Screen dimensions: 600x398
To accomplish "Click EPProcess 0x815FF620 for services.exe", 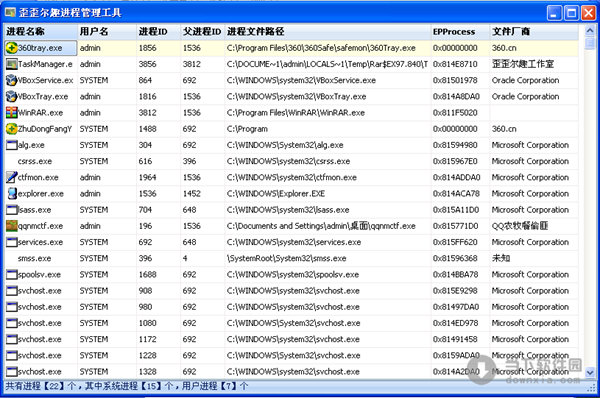I will pos(455,242).
